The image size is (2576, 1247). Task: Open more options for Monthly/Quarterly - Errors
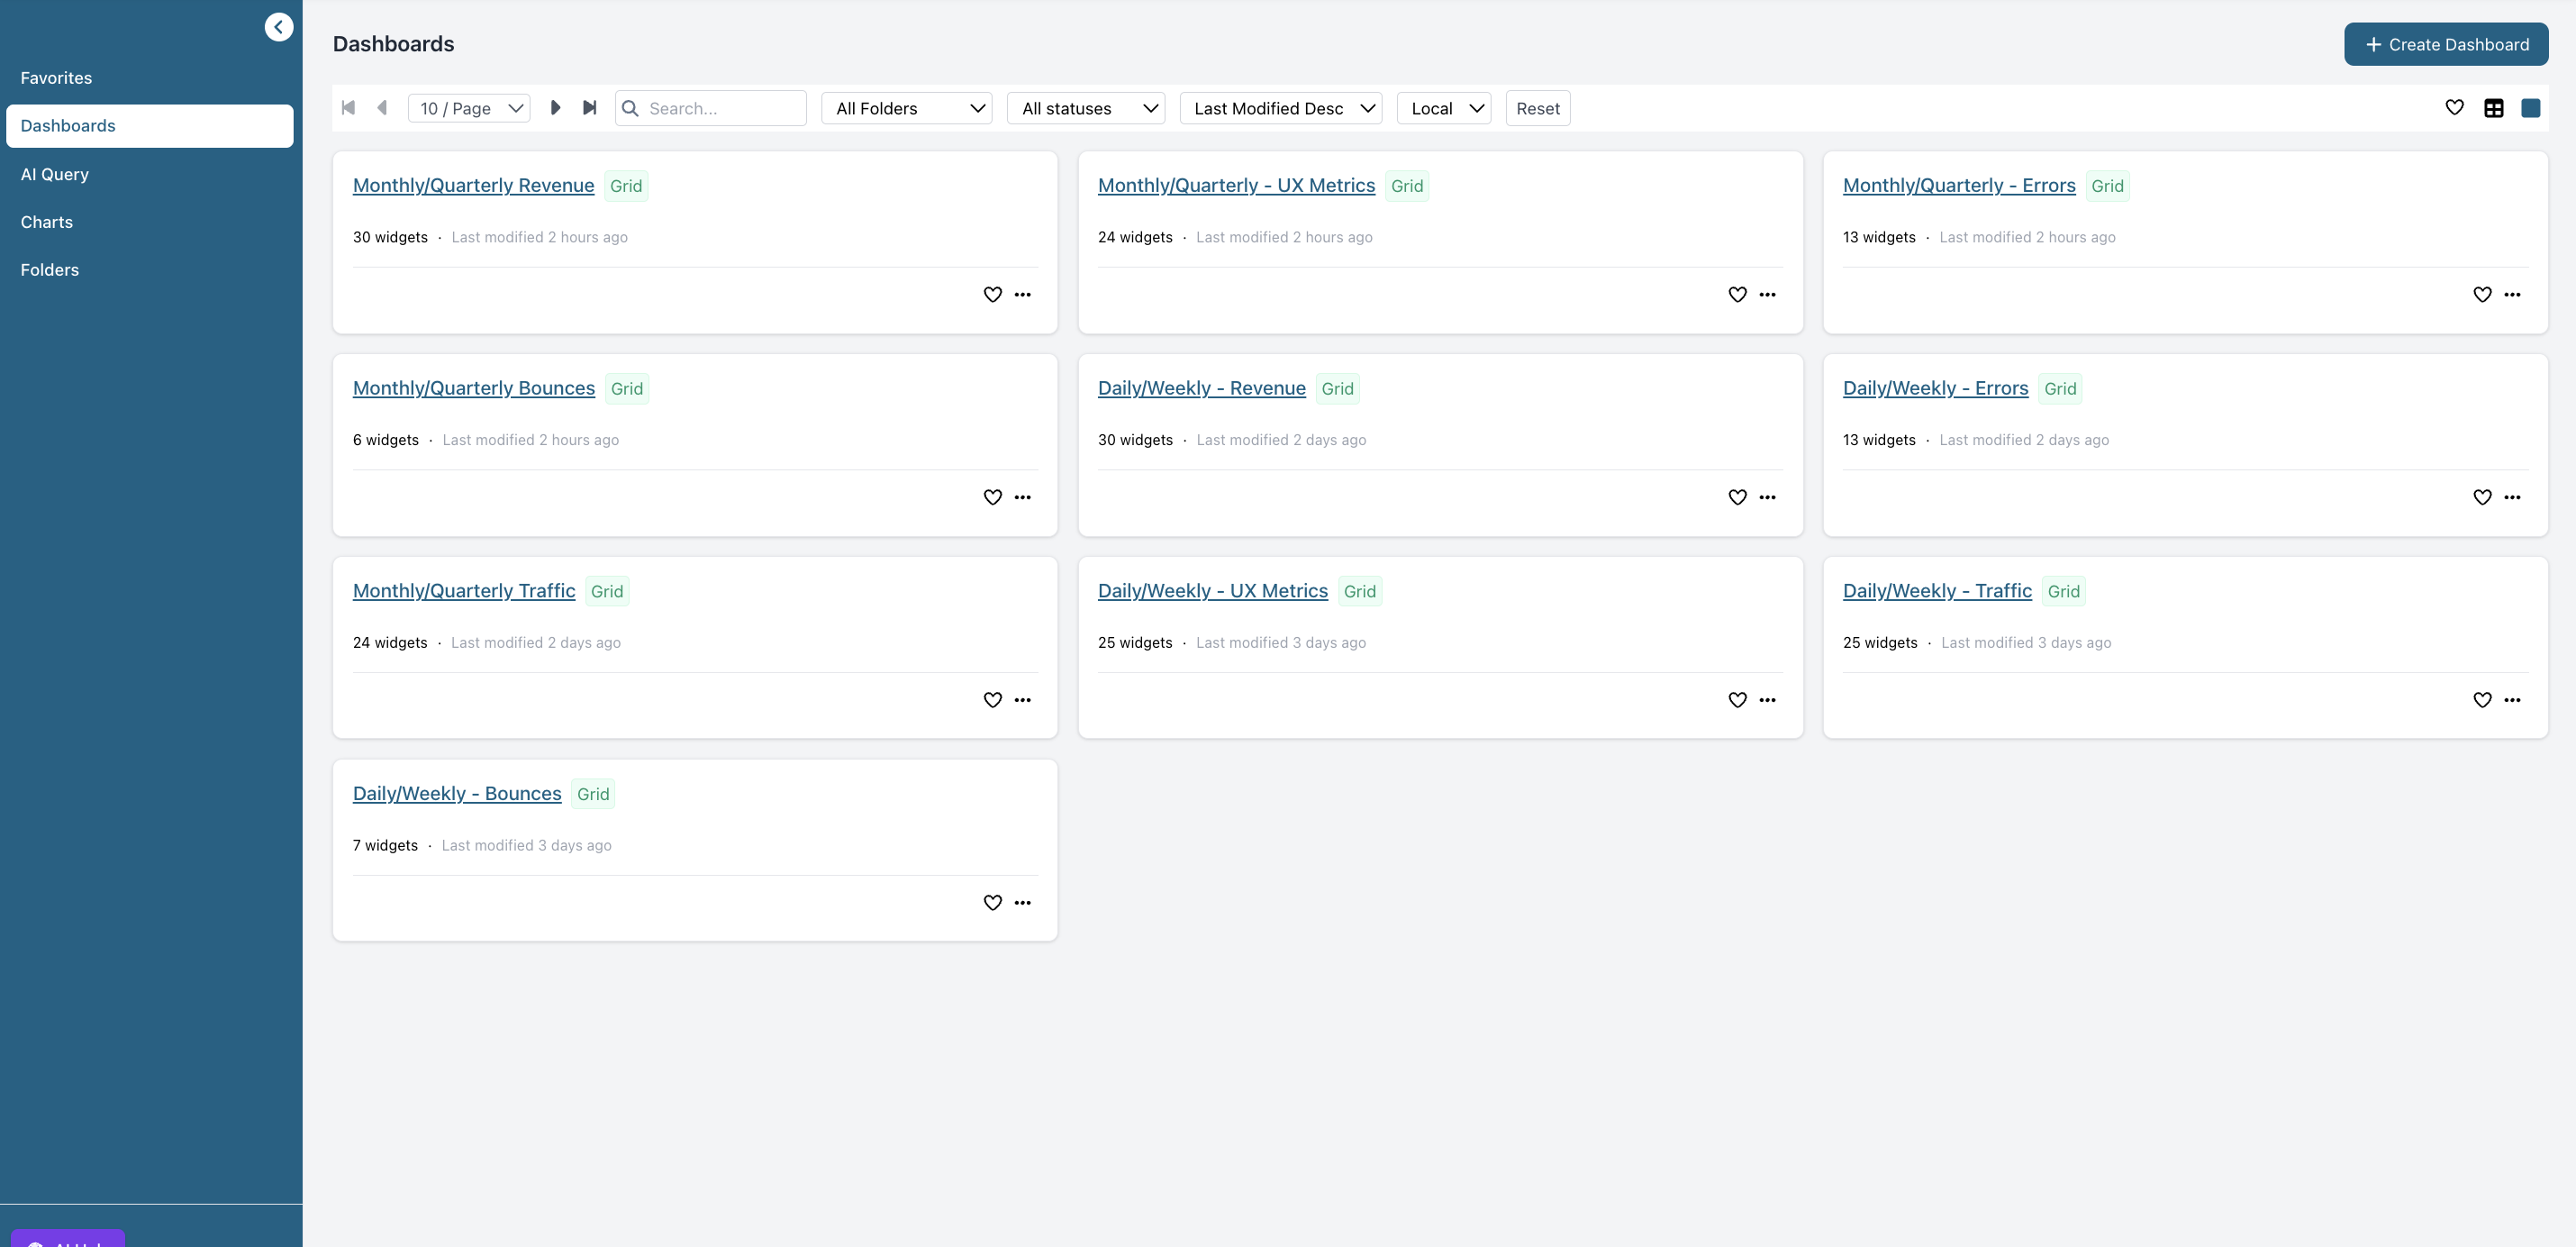tap(2512, 295)
